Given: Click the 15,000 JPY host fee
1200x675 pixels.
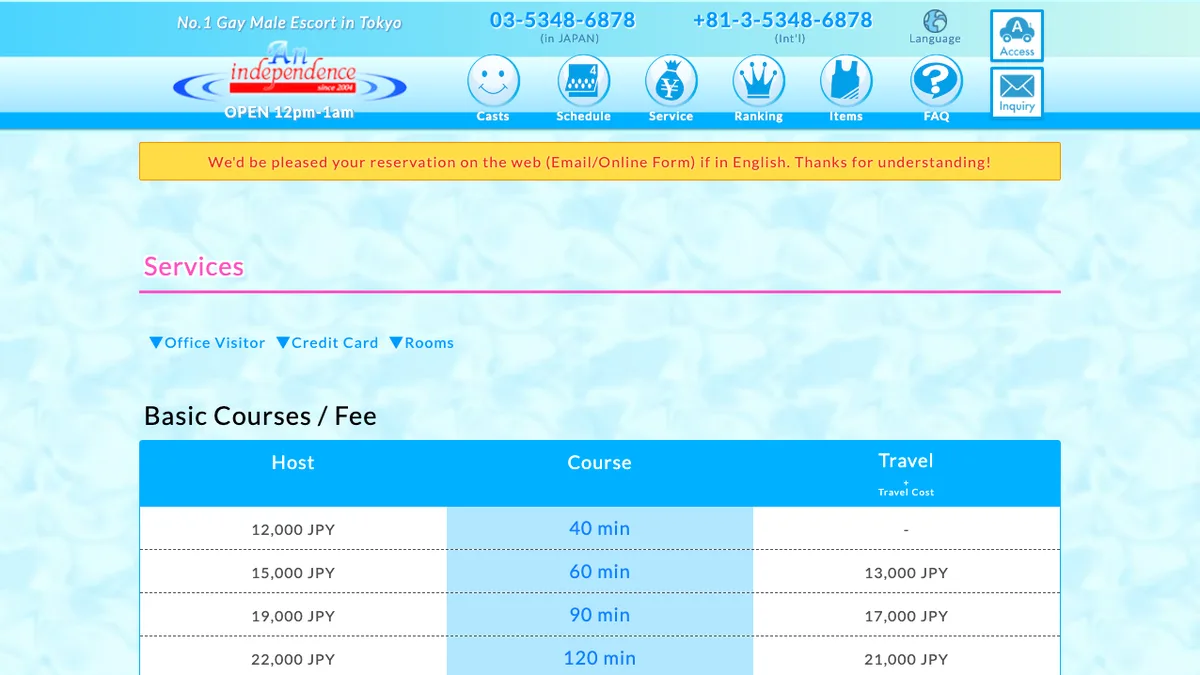Looking at the screenshot, I should pyautogui.click(x=293, y=573).
